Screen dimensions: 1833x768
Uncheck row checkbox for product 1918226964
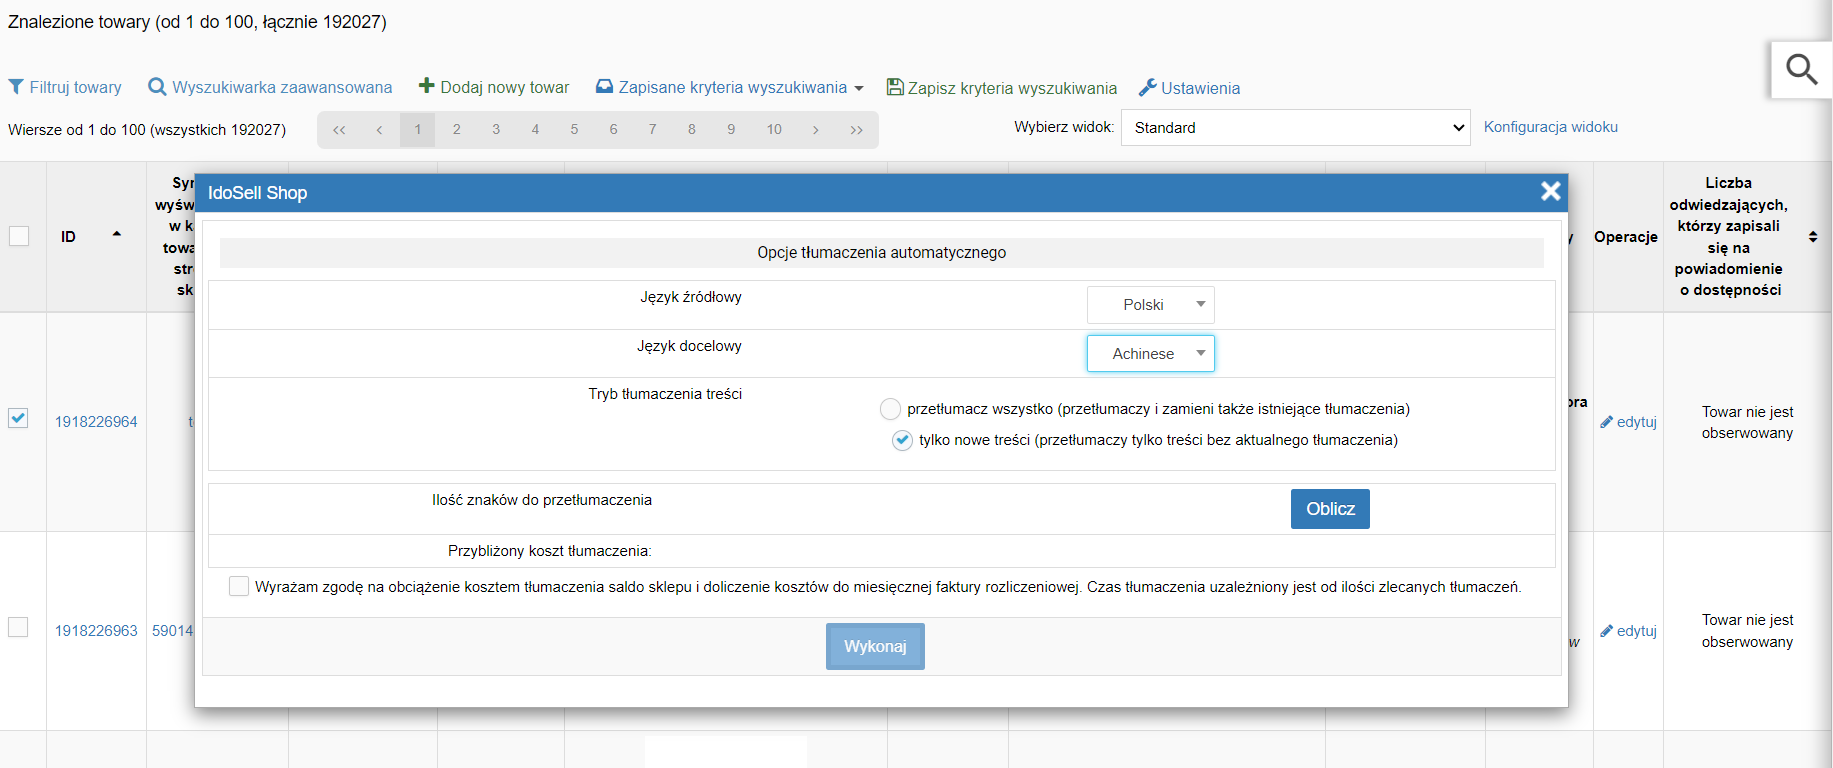click(18, 418)
